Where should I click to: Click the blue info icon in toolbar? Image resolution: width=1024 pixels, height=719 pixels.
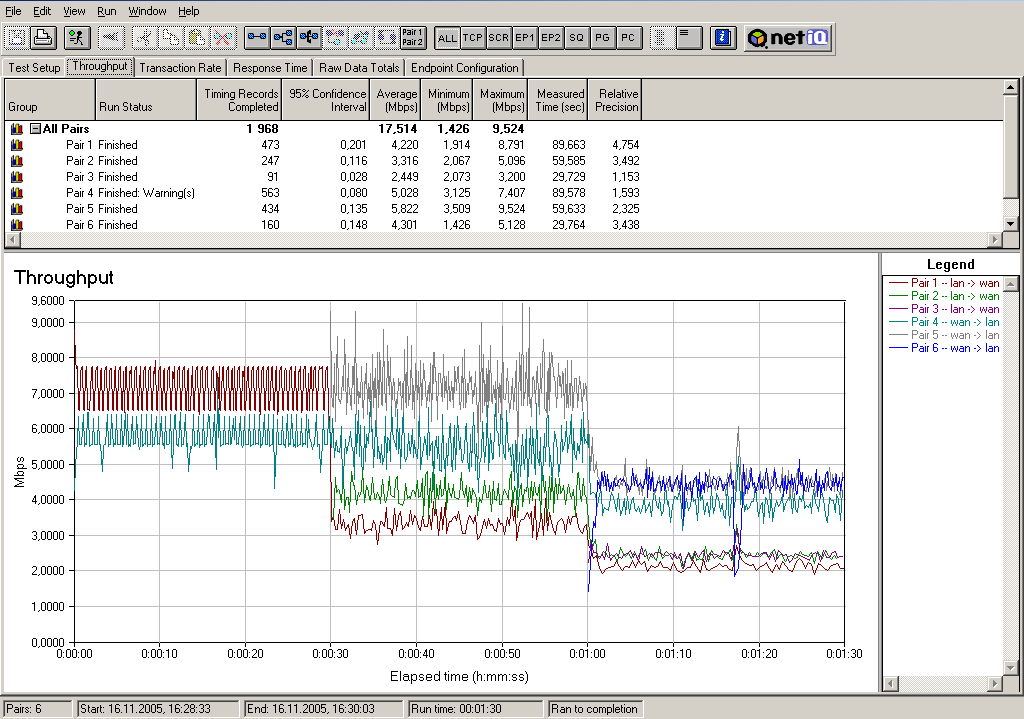pos(723,38)
